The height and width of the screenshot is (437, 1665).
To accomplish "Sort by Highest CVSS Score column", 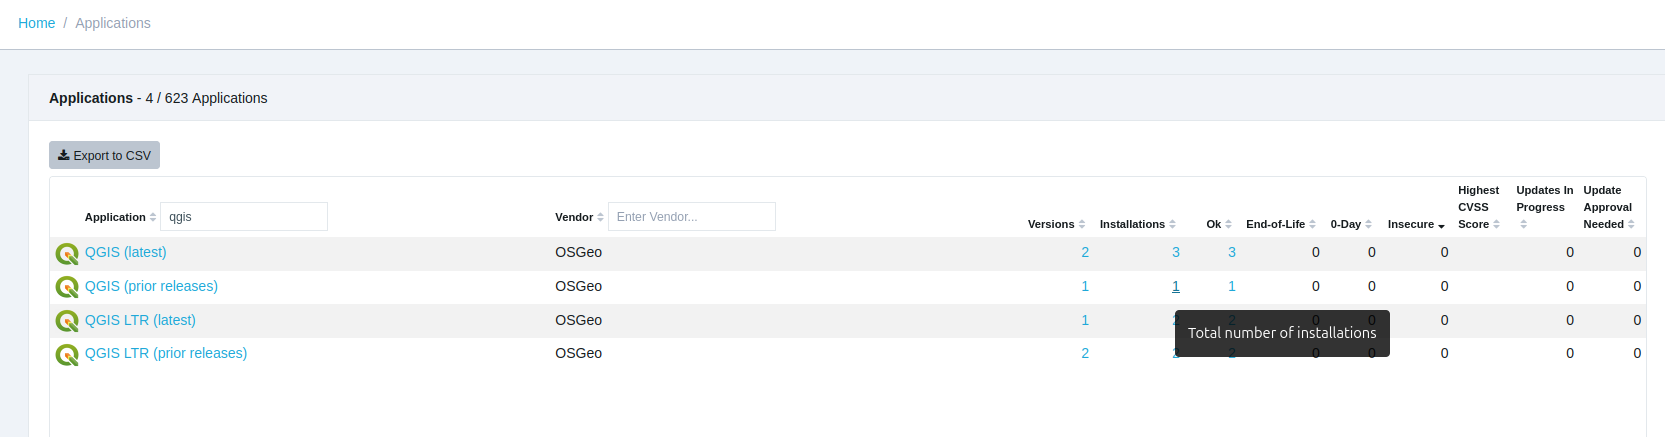I will tap(1496, 224).
